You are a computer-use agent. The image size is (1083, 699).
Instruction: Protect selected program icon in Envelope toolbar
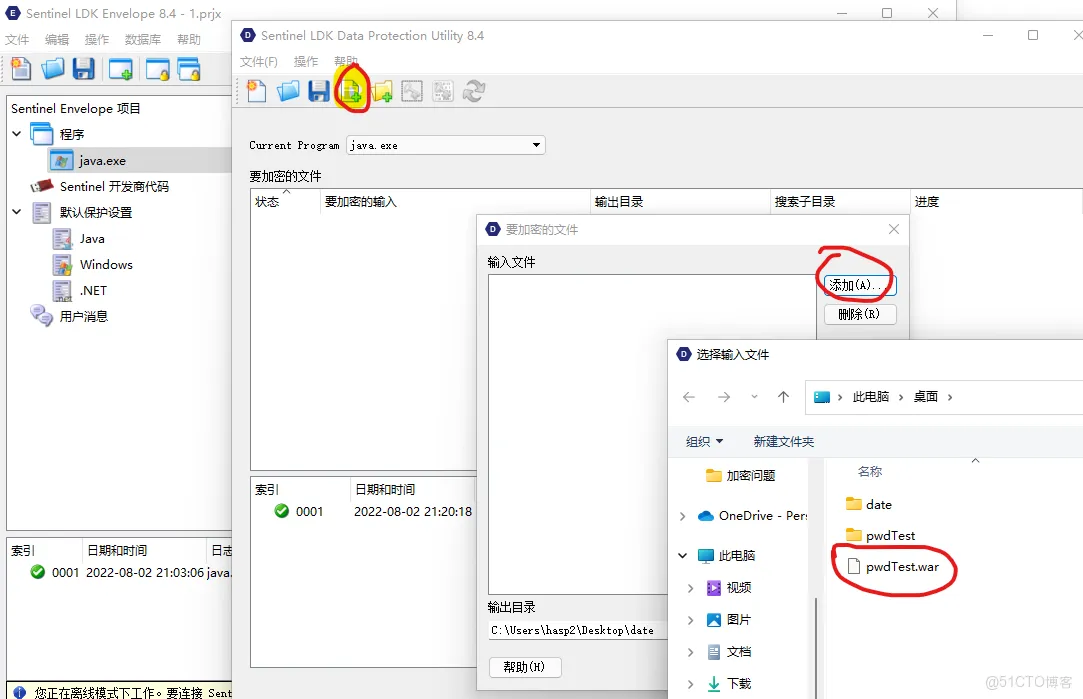click(x=157, y=69)
